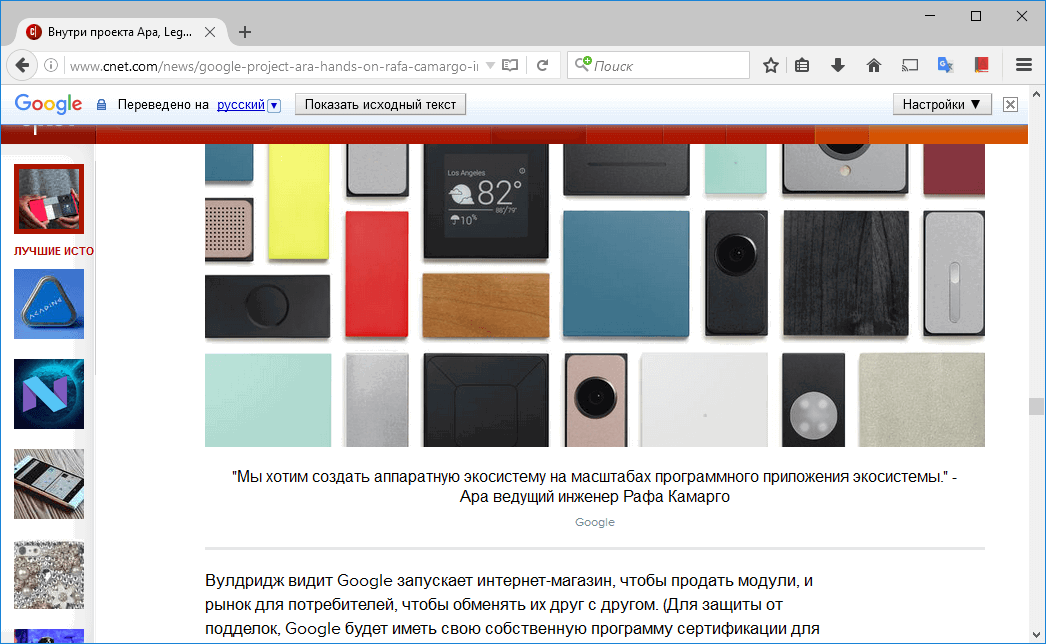1046x644 pixels.
Task: Open the Library clipboard icon
Action: 801,64
